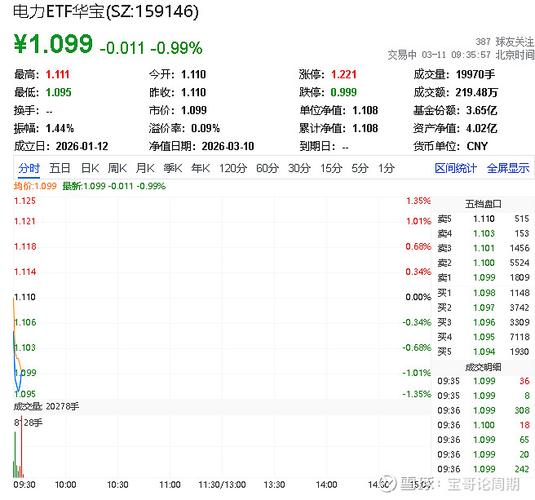This screenshot has width=535, height=500.
Task: Open the 年K chart tab
Action: coord(201,168)
